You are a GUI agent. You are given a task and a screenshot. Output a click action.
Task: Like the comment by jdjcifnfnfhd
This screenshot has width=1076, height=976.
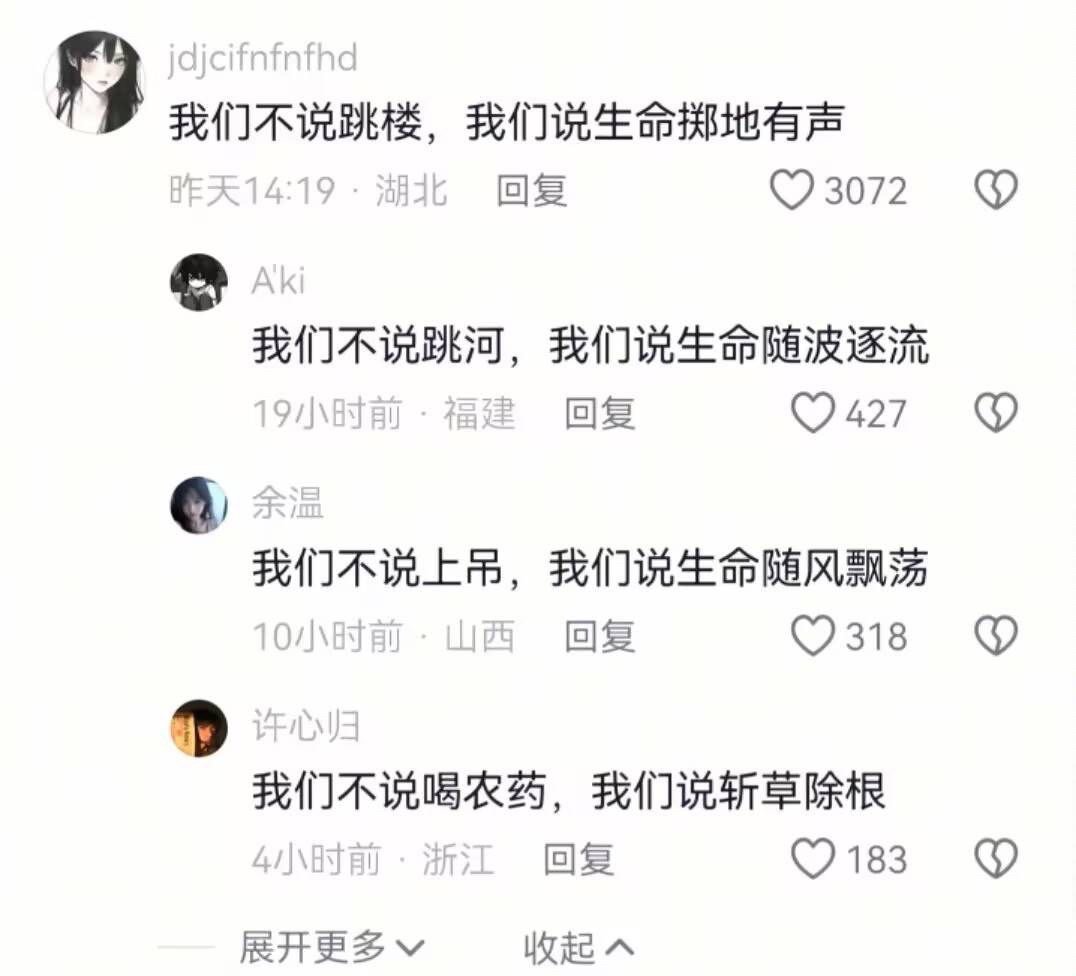792,190
